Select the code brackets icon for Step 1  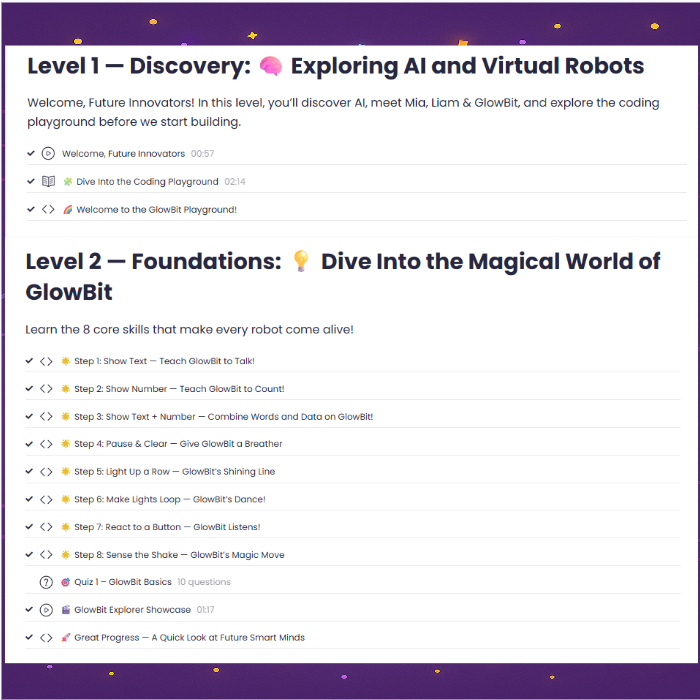pyautogui.click(x=47, y=361)
